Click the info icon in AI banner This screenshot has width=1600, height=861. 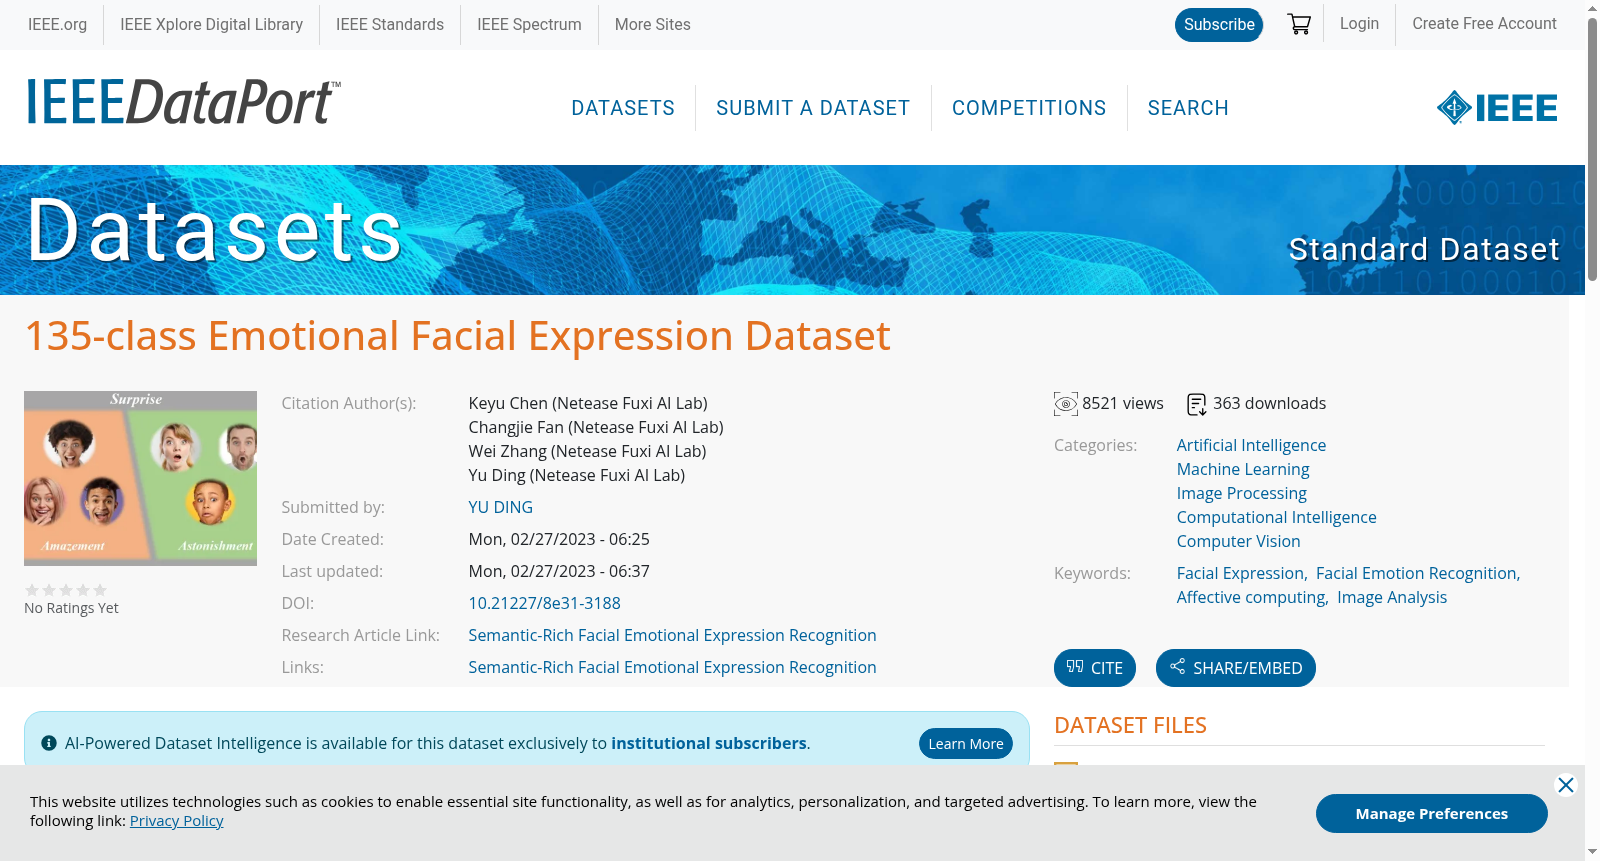(x=49, y=743)
